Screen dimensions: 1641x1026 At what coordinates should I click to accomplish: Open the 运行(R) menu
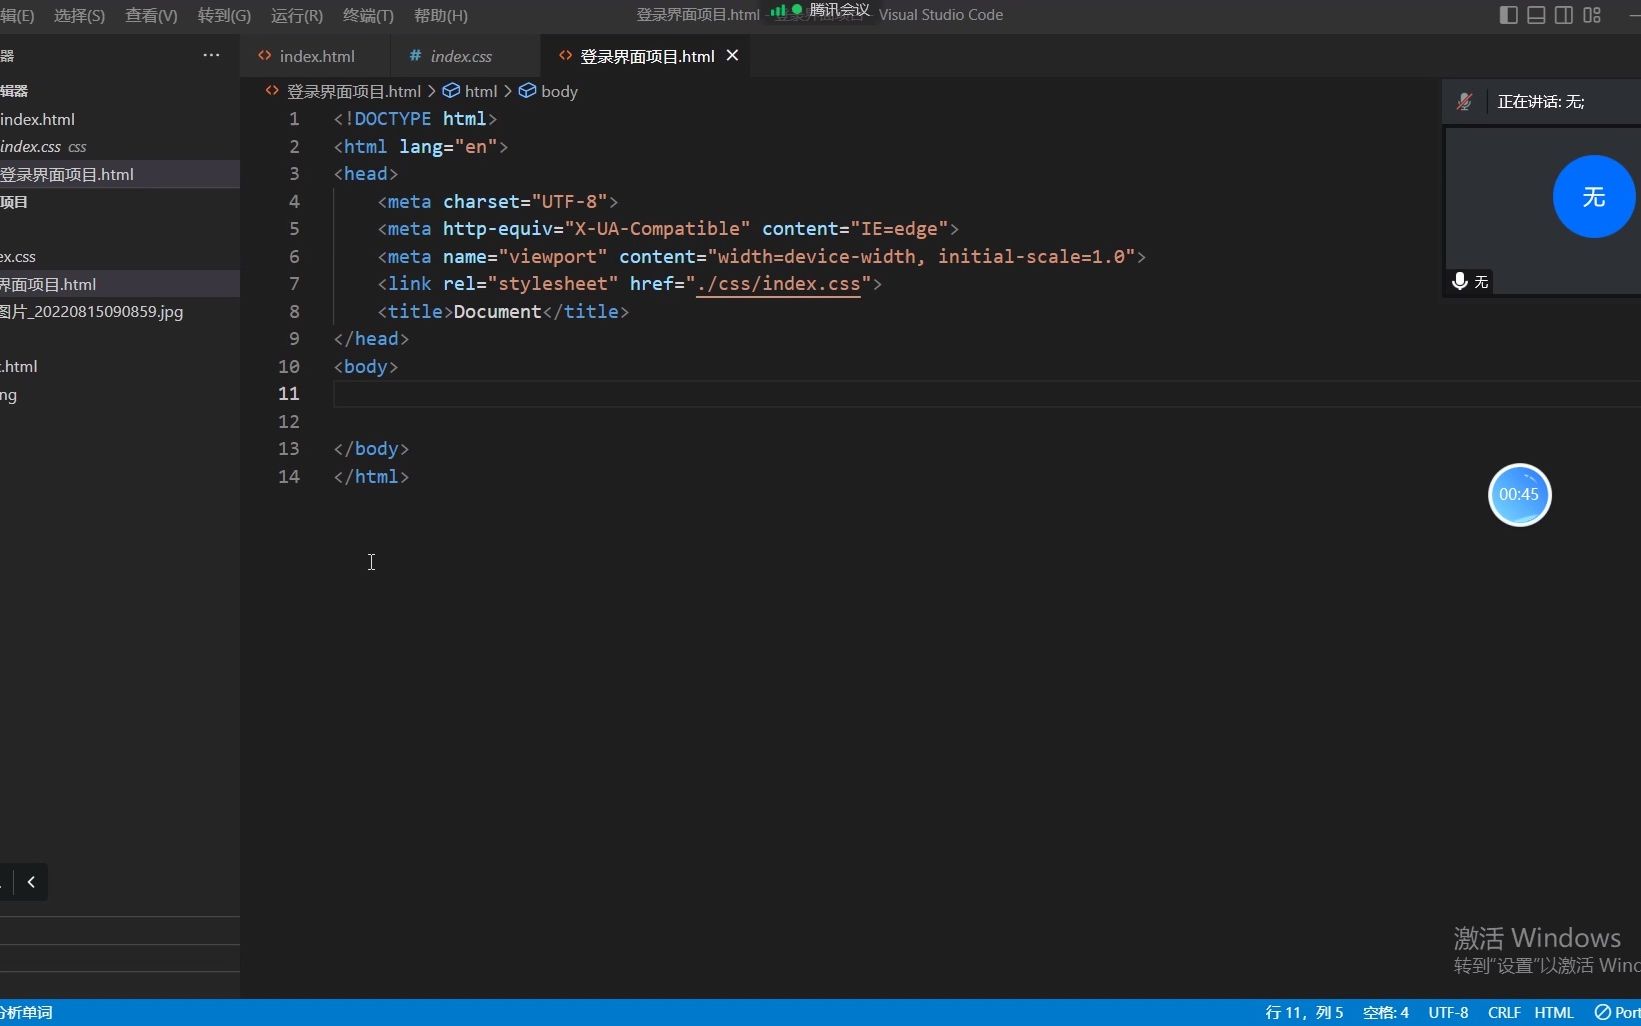[x=297, y=15]
